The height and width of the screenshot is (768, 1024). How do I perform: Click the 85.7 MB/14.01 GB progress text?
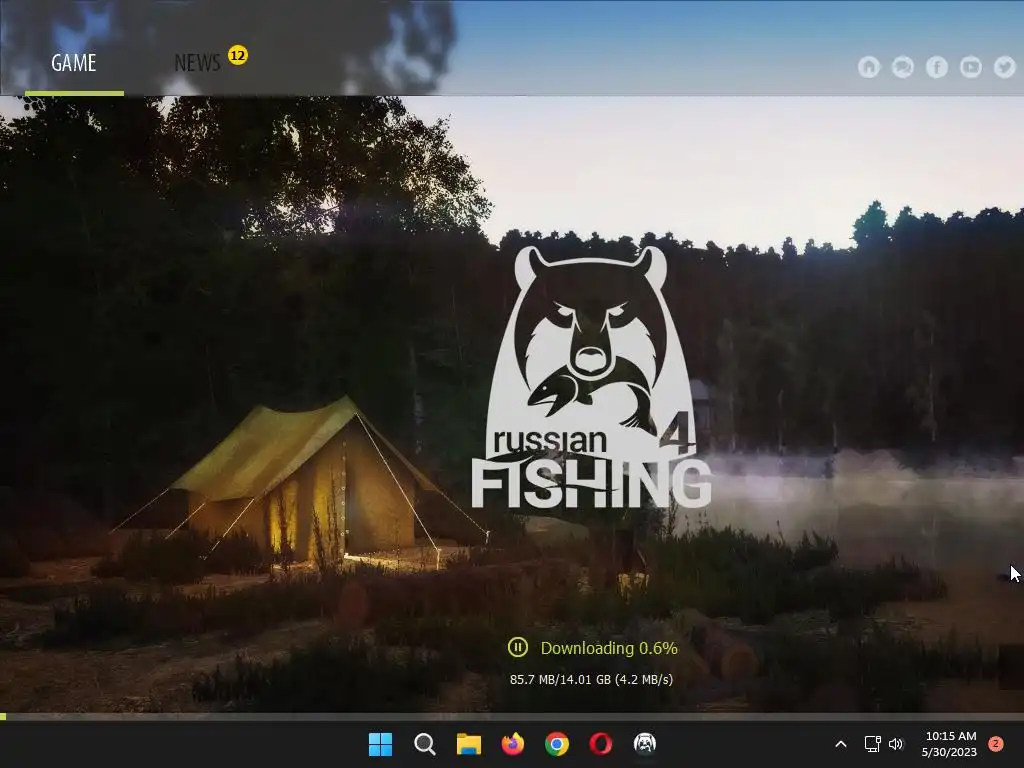591,679
